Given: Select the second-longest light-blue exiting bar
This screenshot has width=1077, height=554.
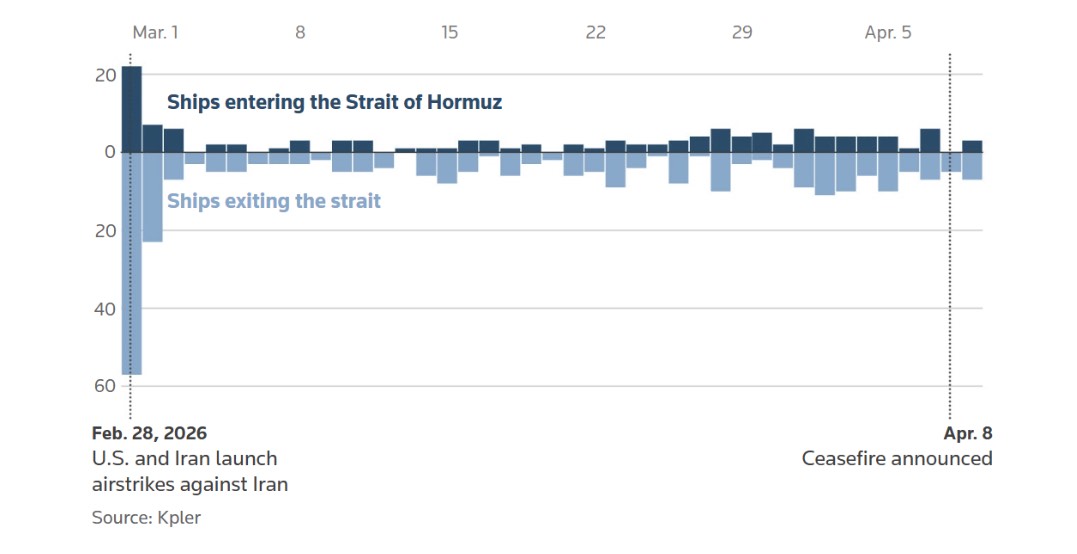Looking at the screenshot, I should pyautogui.click(x=153, y=197).
